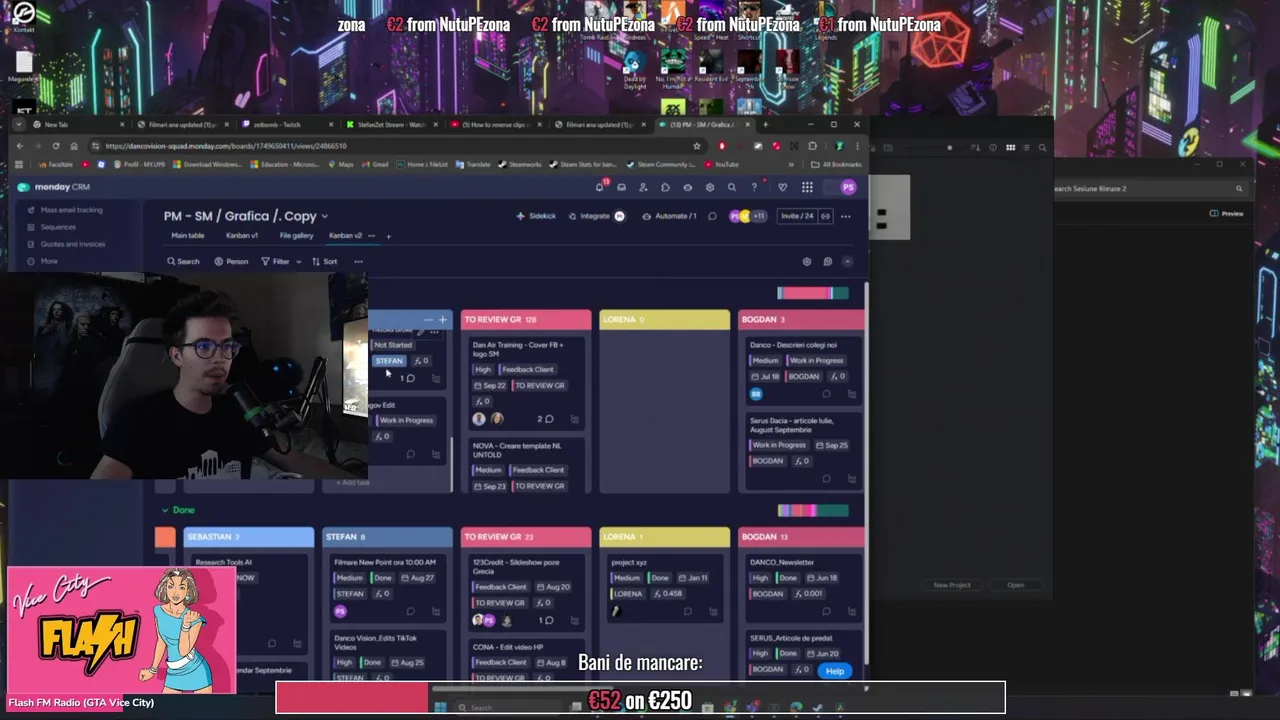Click the Integrate button

(x=596, y=216)
